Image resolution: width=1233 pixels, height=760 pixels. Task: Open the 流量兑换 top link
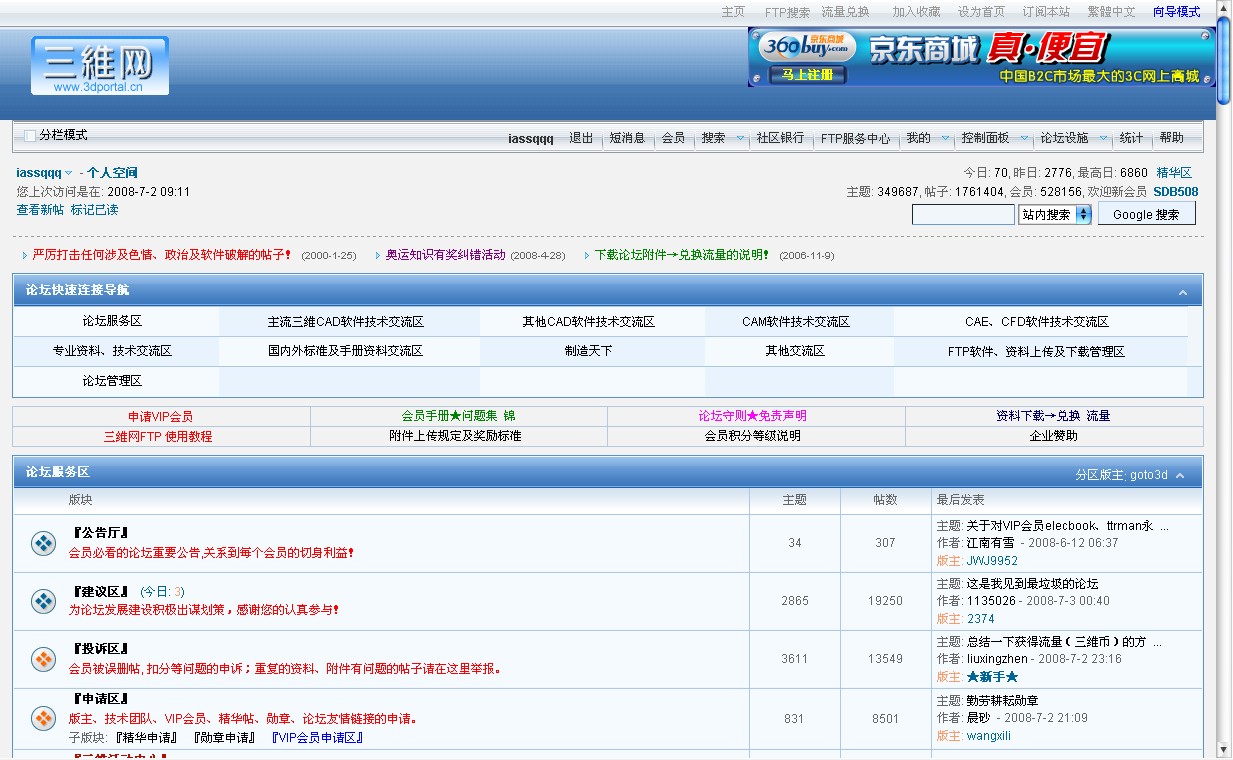[x=845, y=12]
